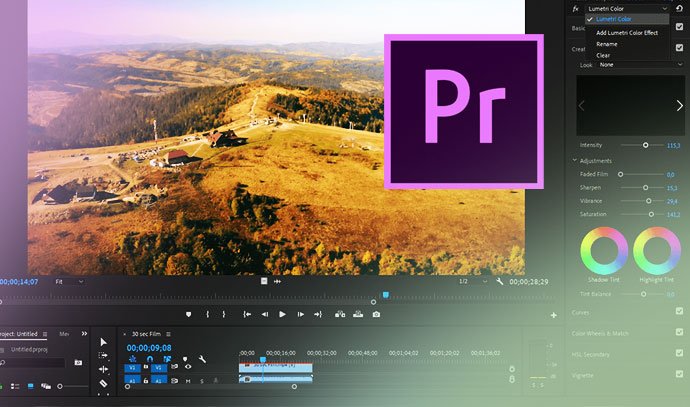Click the Shadow Tint color wheel

(x=603, y=251)
